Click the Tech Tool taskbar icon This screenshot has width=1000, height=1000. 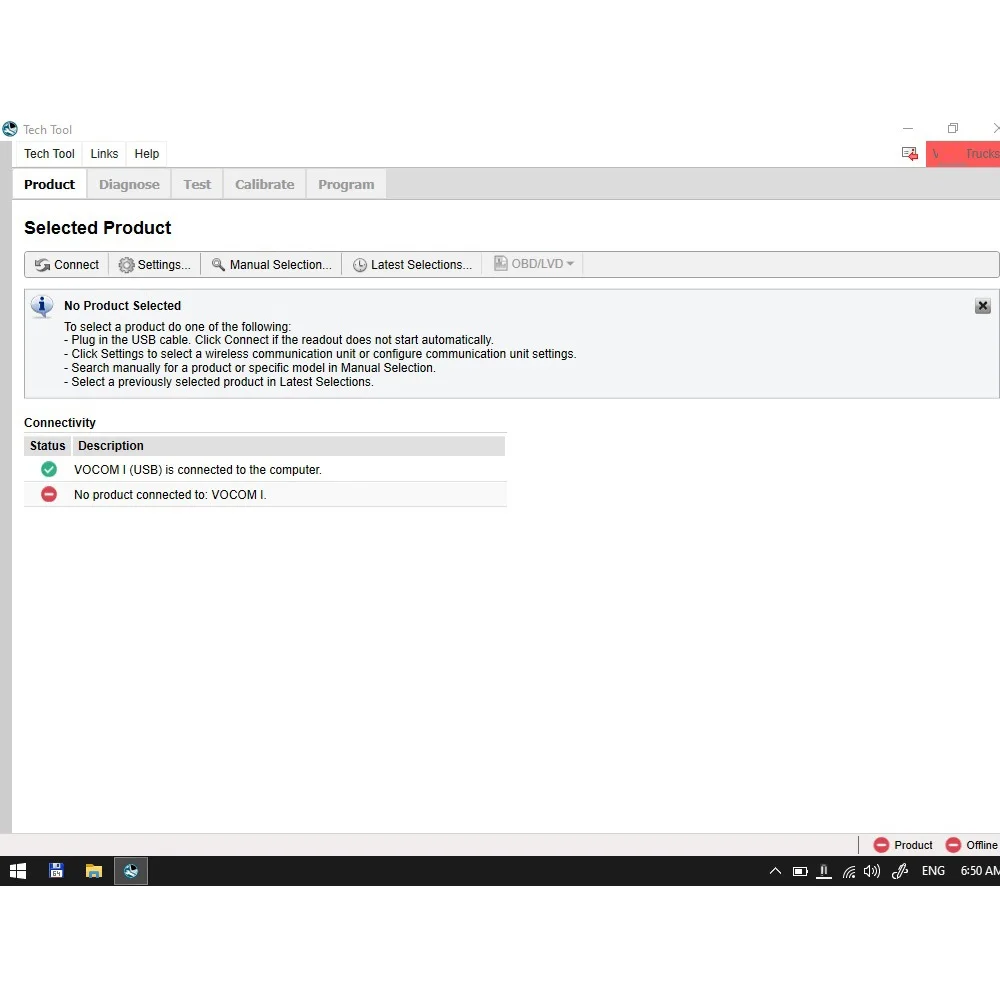click(x=131, y=871)
